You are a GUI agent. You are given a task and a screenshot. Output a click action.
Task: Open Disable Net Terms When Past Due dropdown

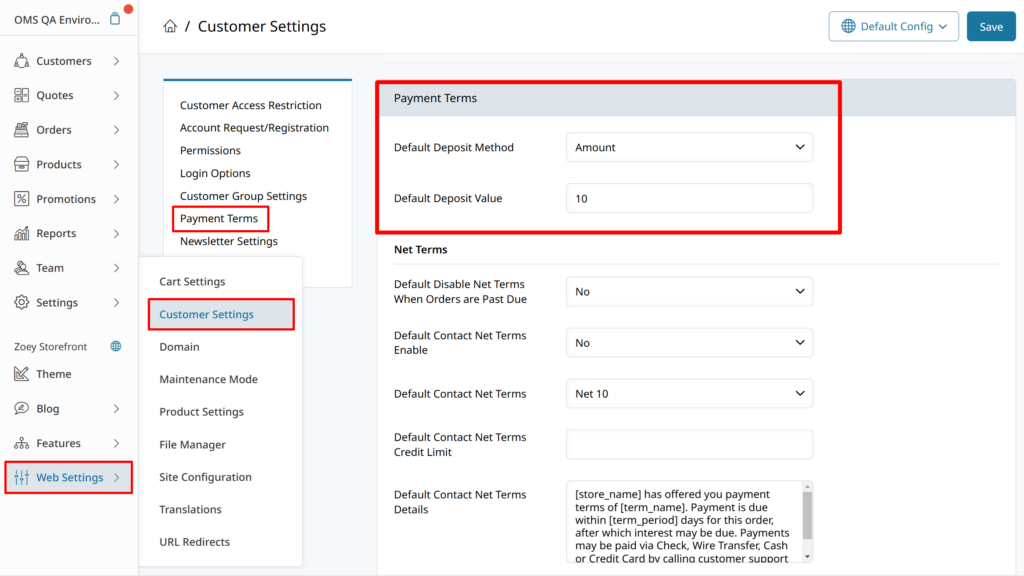(x=690, y=291)
